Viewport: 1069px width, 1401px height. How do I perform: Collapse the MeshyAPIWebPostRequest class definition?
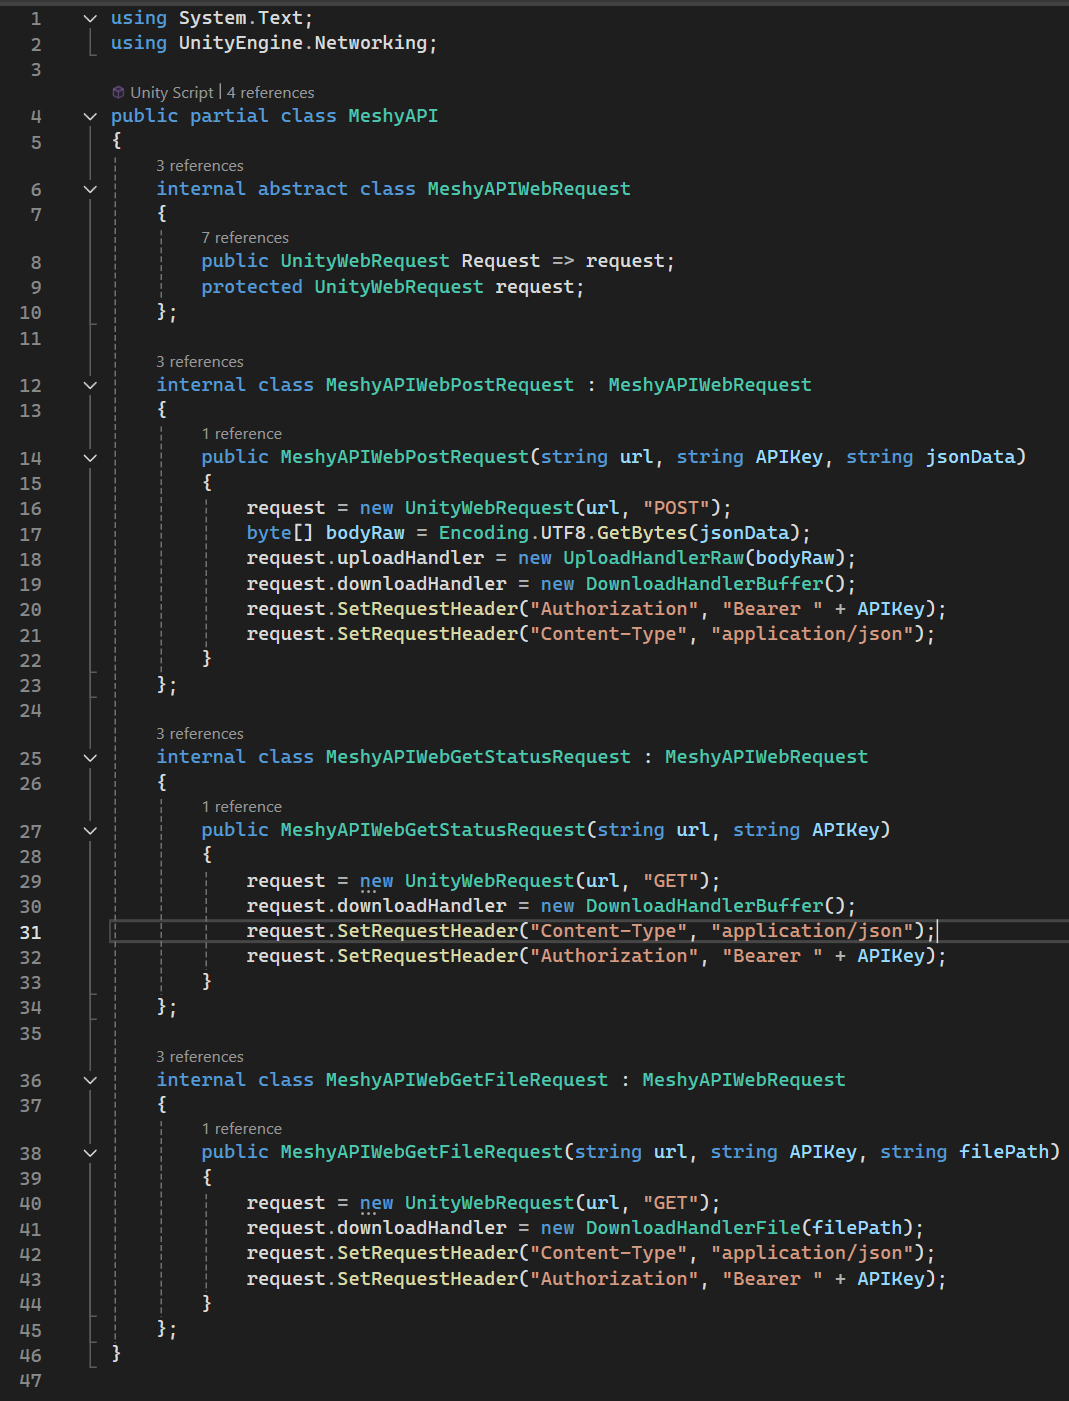pyautogui.click(x=90, y=385)
